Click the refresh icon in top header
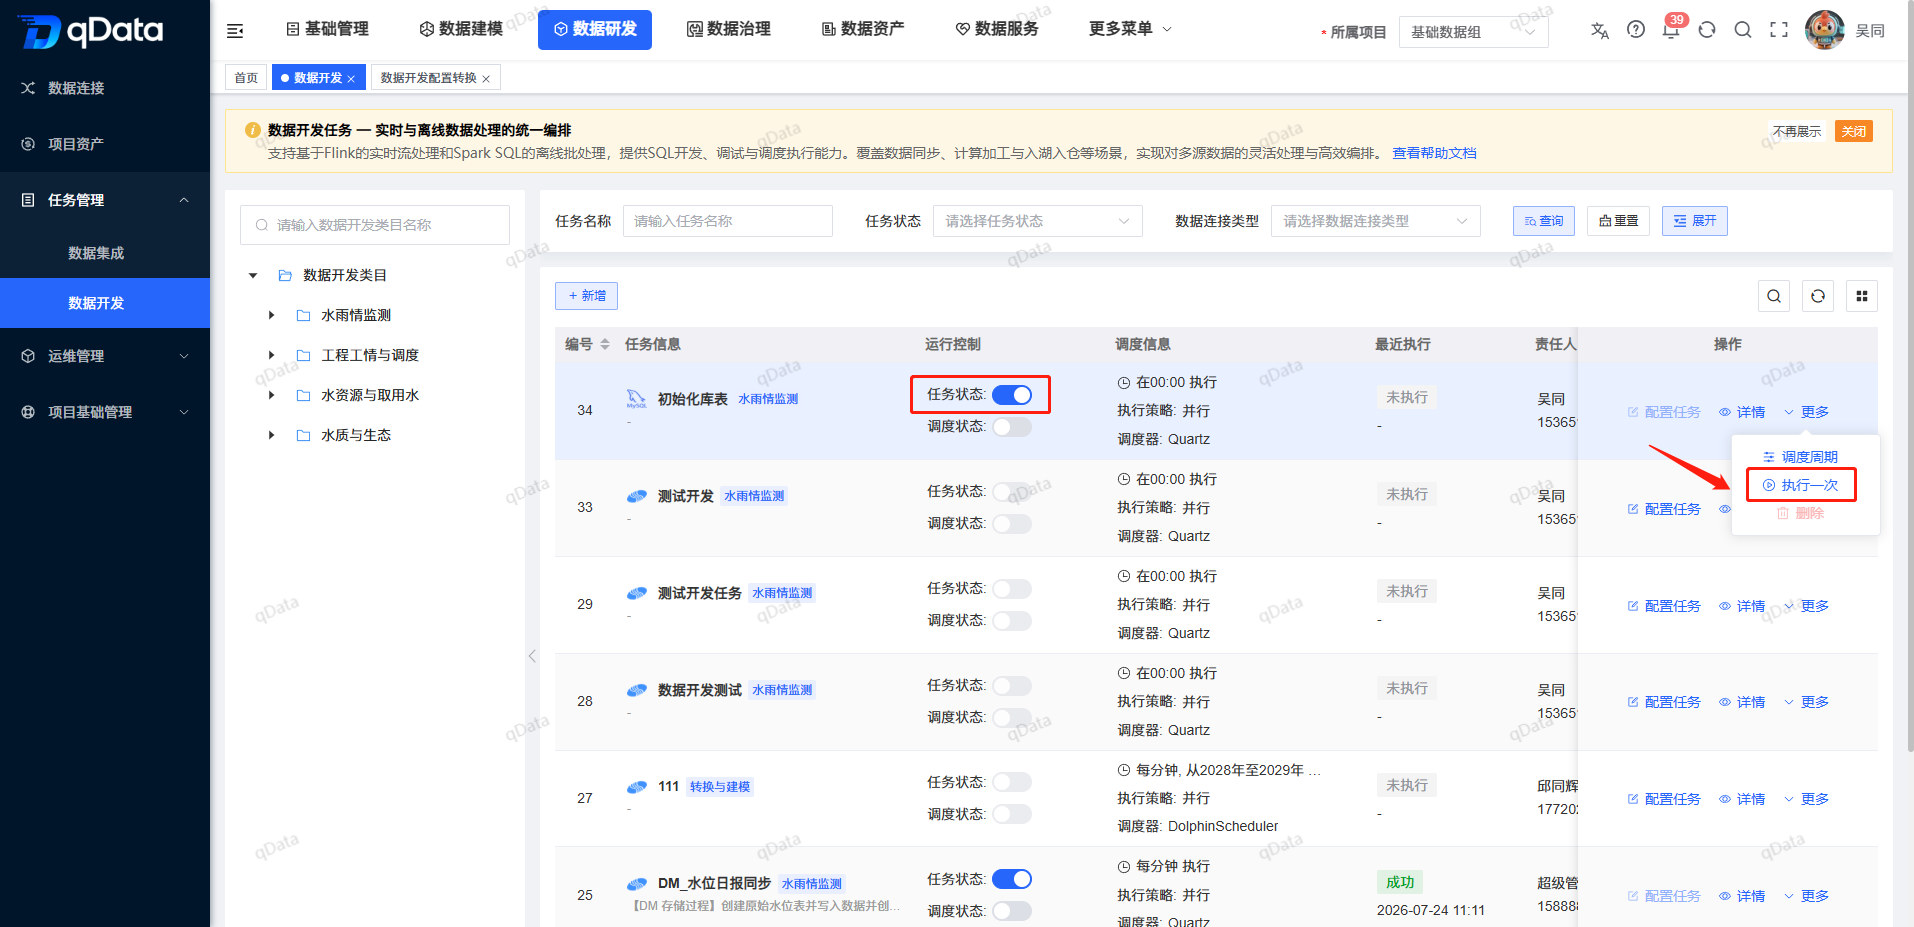Image resolution: width=1914 pixels, height=927 pixels. point(1707,30)
